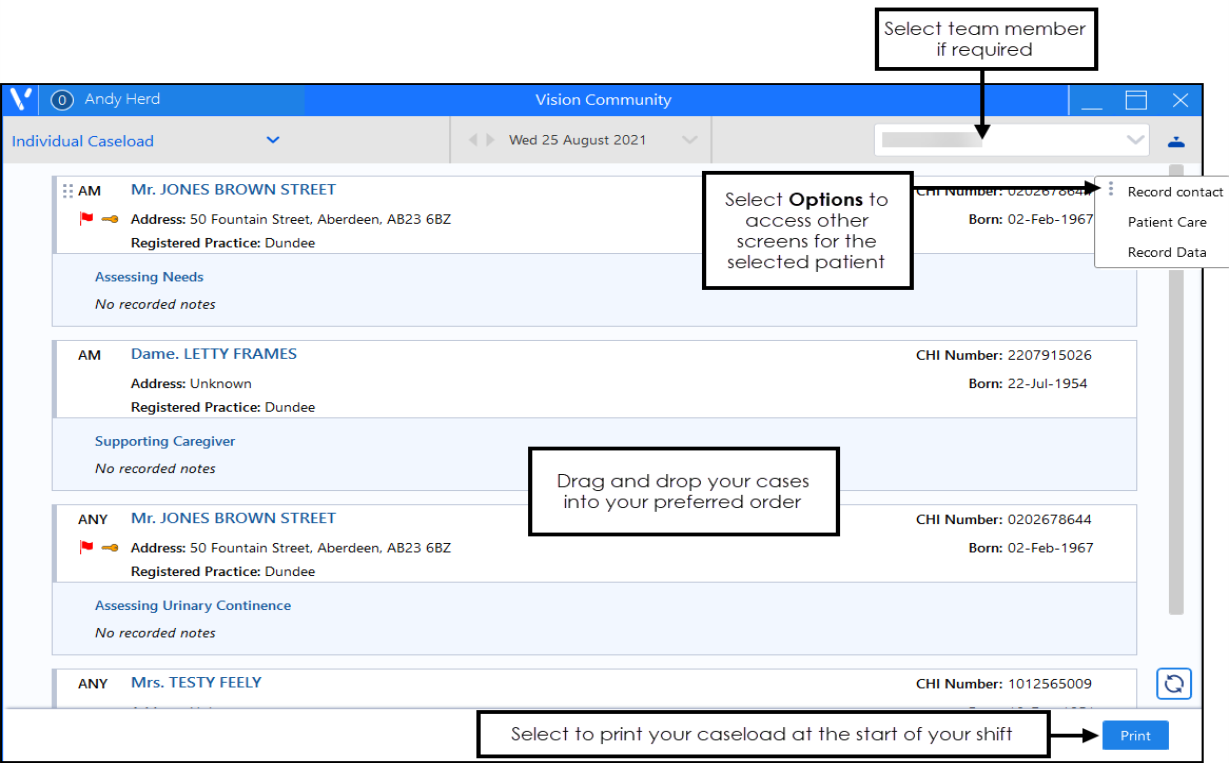Image resolution: width=1229 pixels, height=763 pixels.
Task: Click No recorded notes under Assessing Needs
Action: pyautogui.click(x=155, y=304)
